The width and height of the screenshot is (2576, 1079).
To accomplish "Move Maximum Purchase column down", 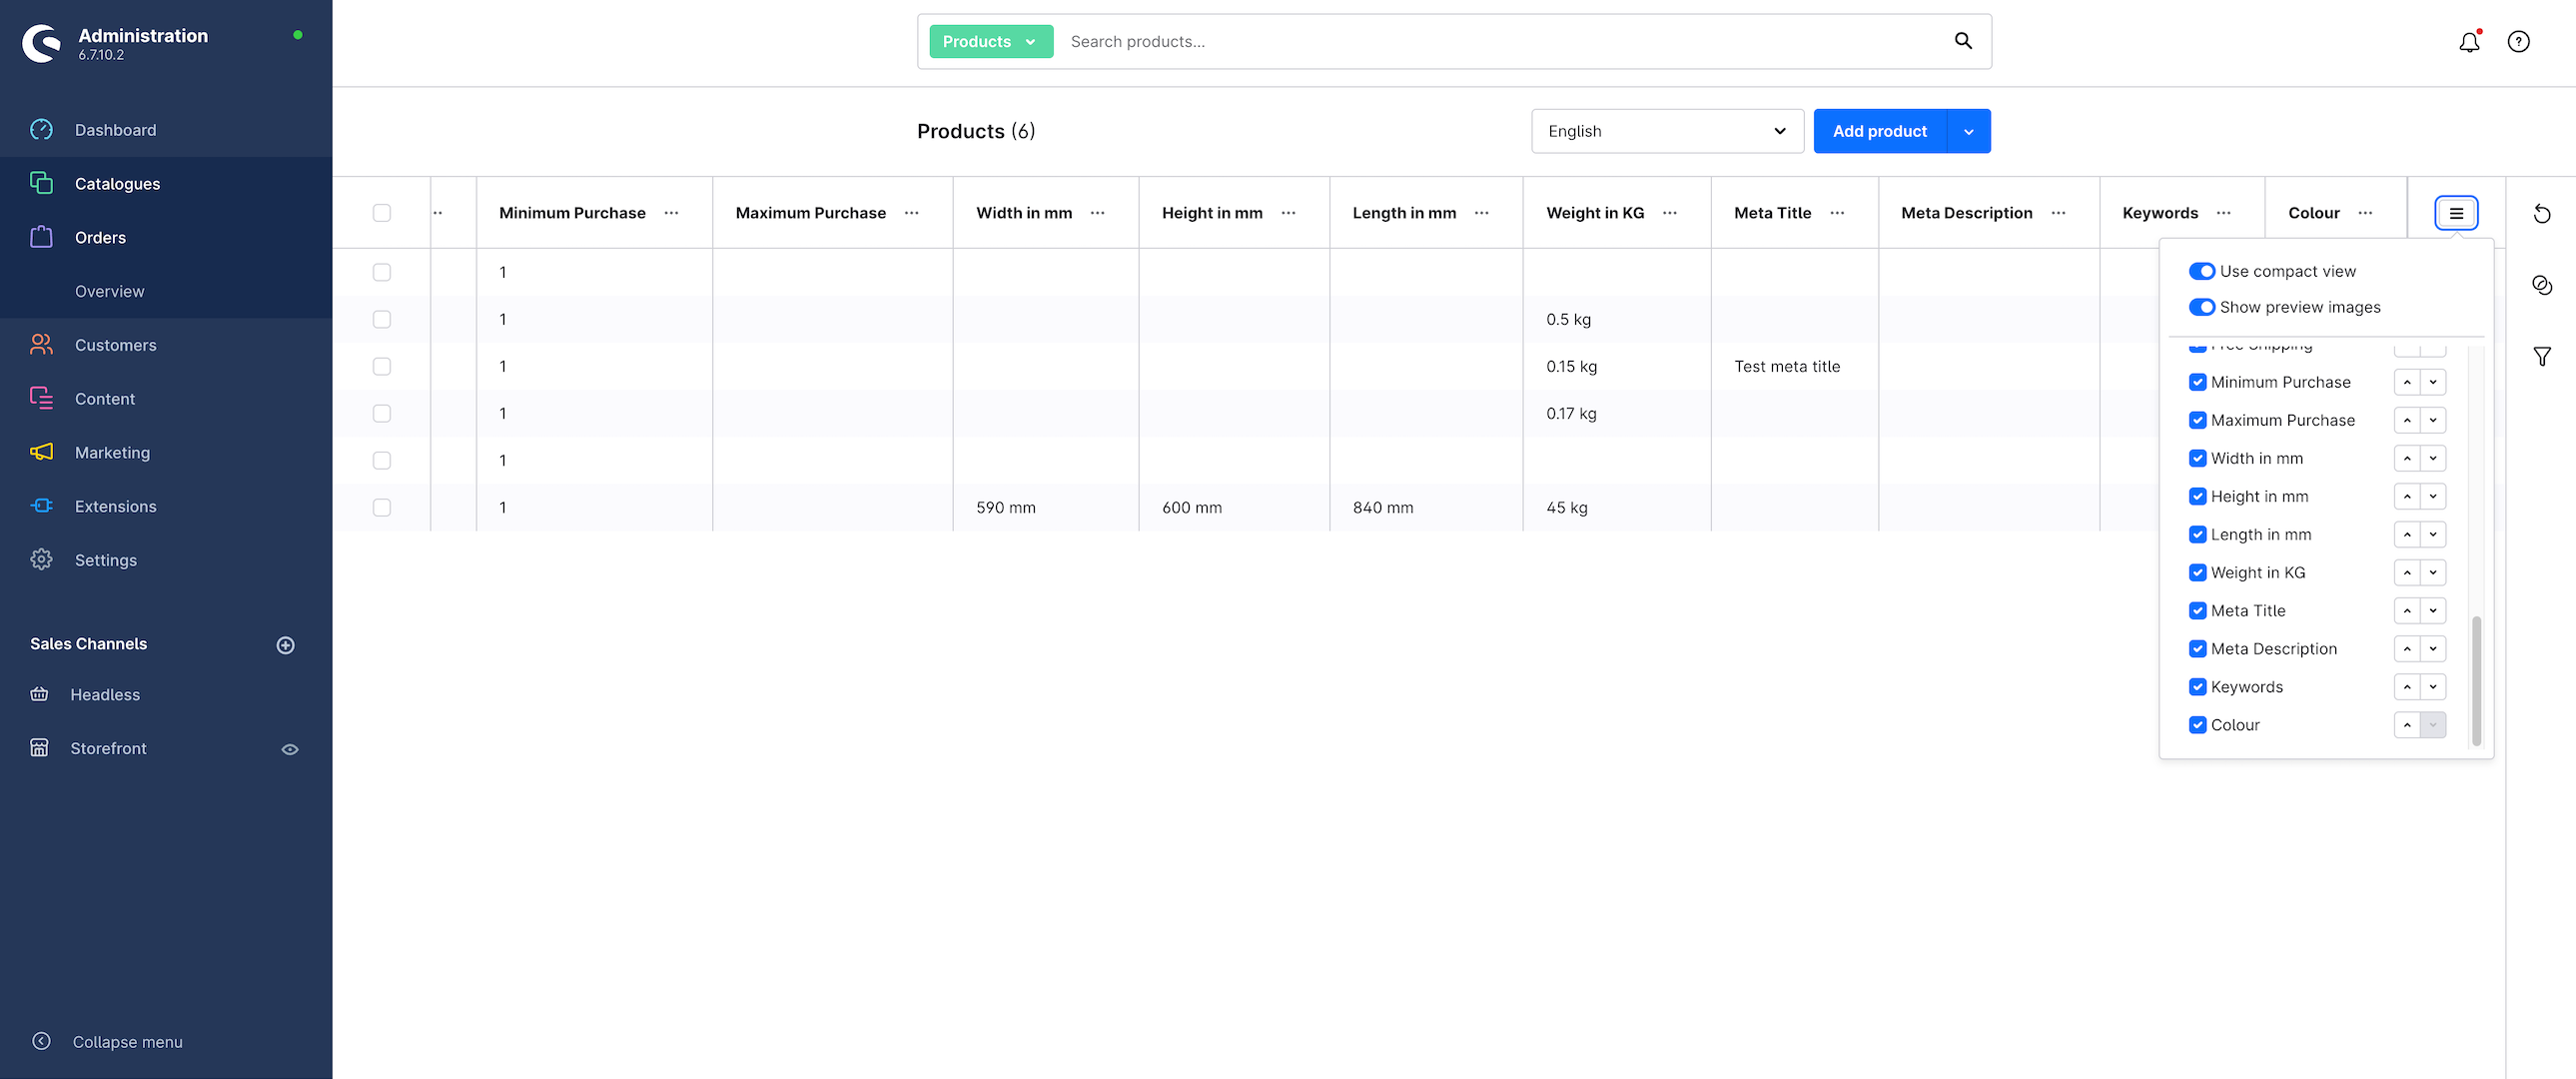I will click(2433, 420).
